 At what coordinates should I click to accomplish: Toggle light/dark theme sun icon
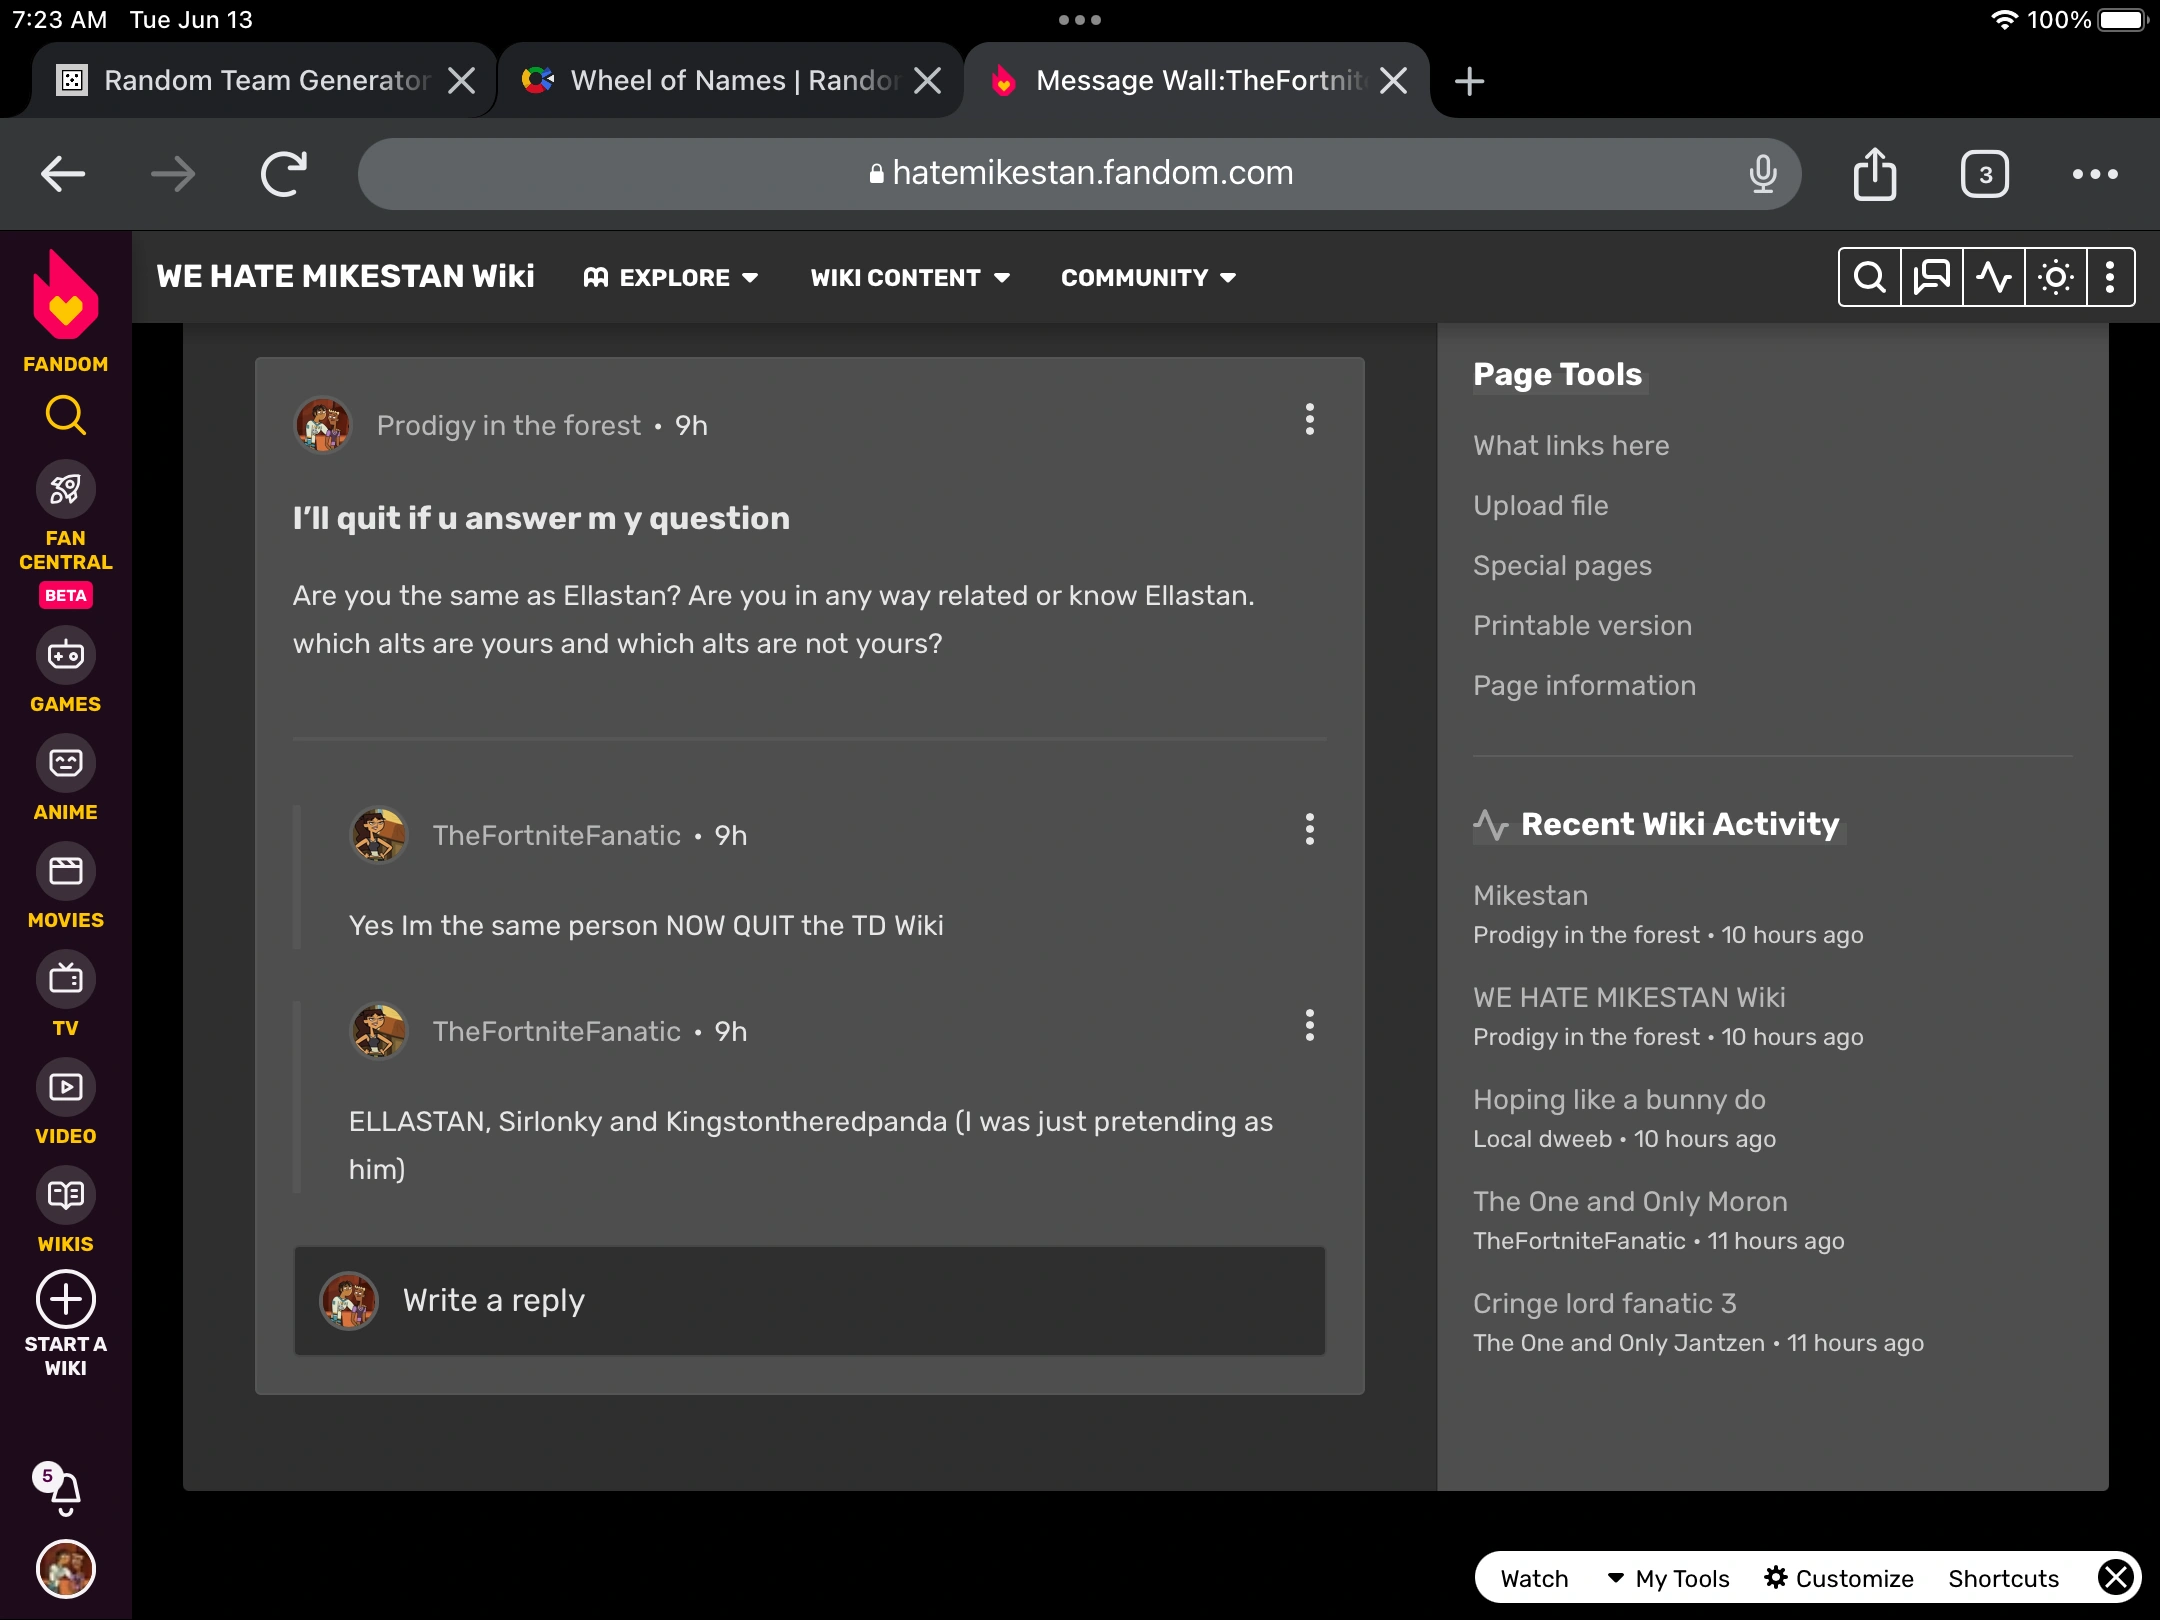click(2055, 277)
